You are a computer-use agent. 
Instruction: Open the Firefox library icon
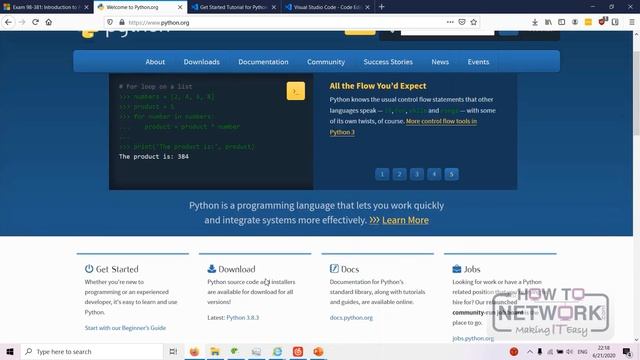click(548, 22)
